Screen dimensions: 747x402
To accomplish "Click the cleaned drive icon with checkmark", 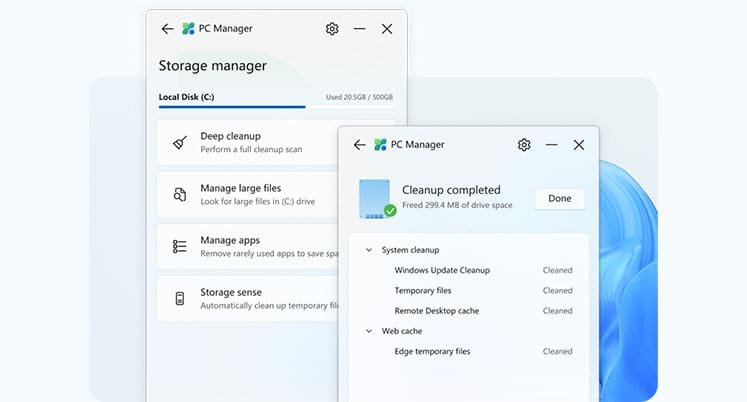I will (377, 199).
